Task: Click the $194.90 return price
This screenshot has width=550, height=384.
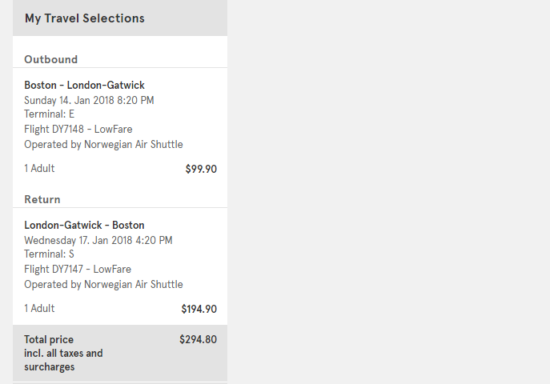Action: click(x=199, y=309)
